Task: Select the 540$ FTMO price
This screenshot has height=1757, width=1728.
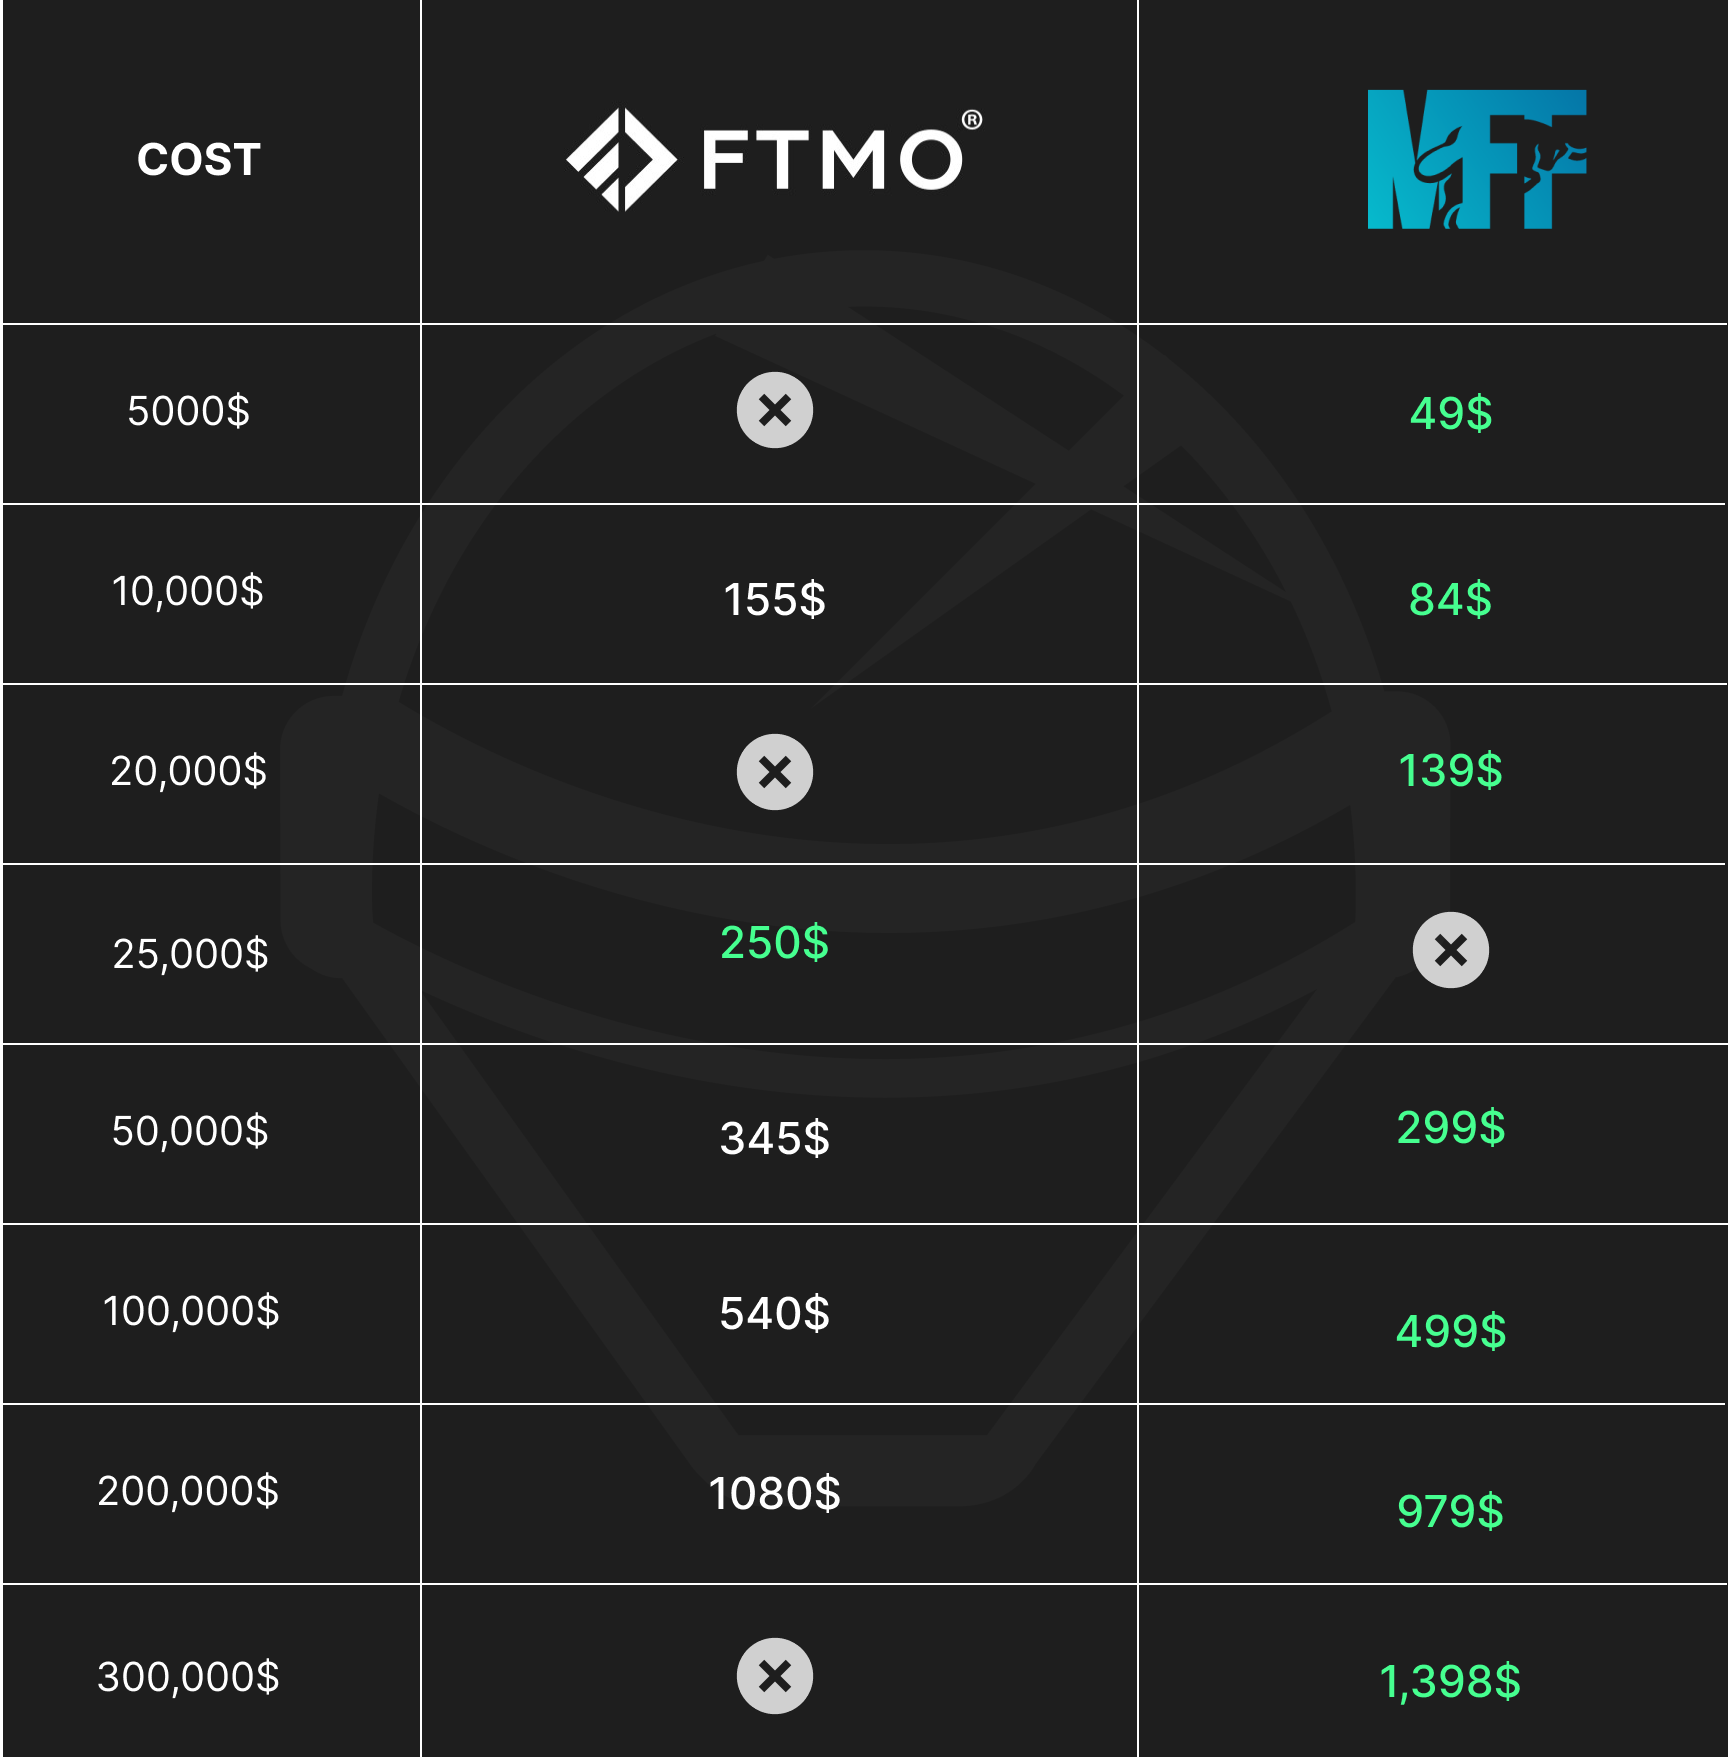Action: (775, 1314)
